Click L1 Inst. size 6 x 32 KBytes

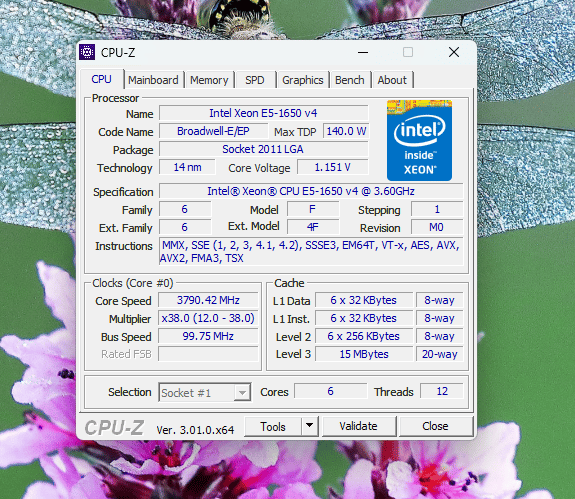pos(363,318)
